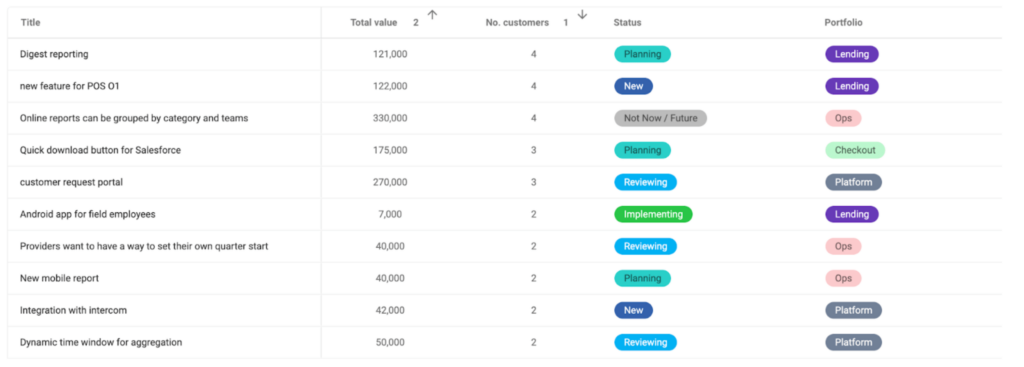Click Lending portfolio tag for Android app row
The width and height of the screenshot is (1024, 367).
click(x=852, y=214)
